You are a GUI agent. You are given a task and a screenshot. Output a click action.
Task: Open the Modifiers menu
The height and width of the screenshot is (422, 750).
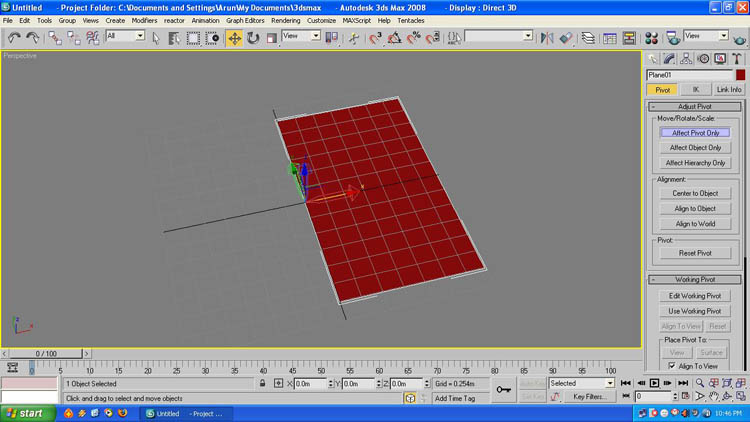click(144, 20)
